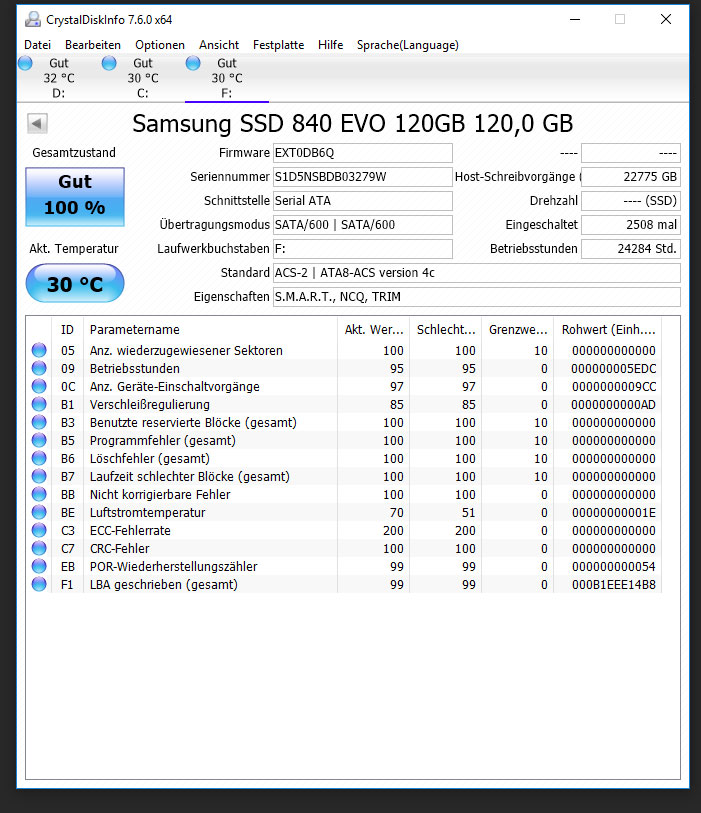Click status orb for Löschfehler row
This screenshot has width=701, height=813.
click(x=39, y=458)
